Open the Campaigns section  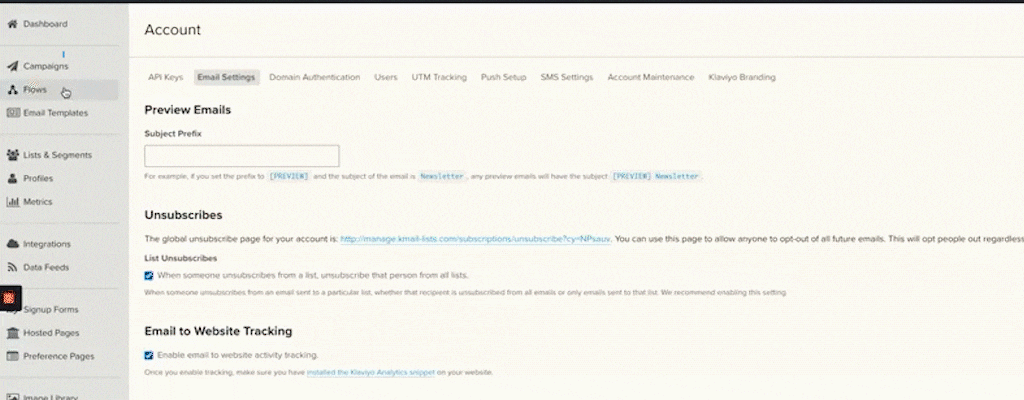[x=46, y=66]
